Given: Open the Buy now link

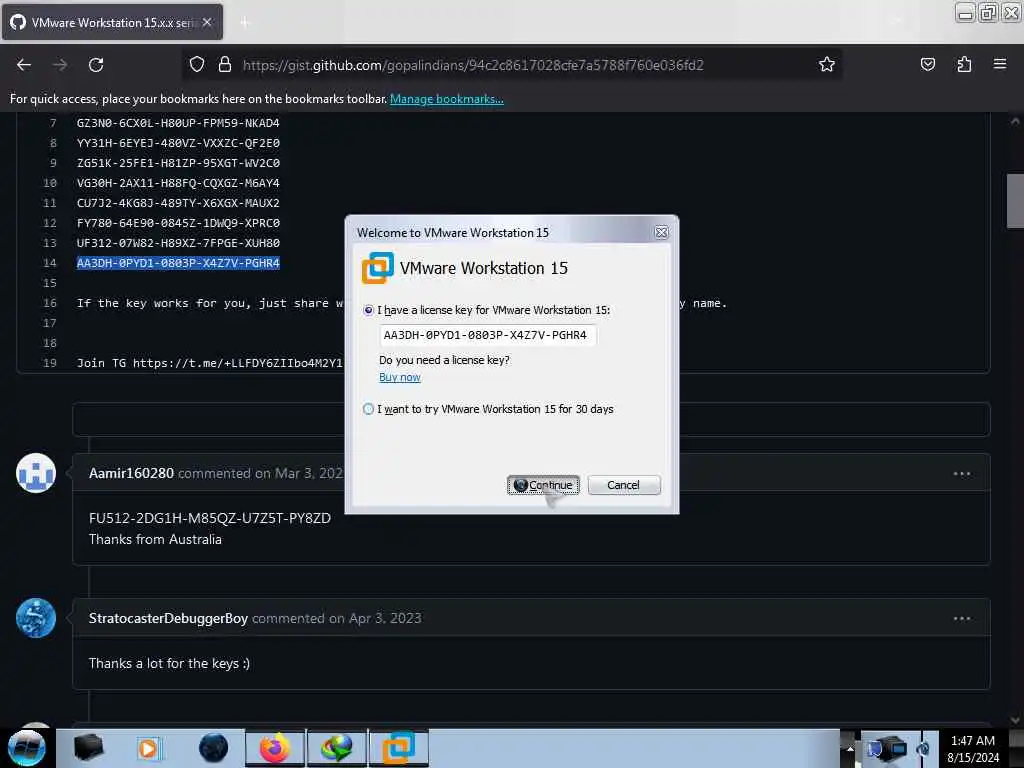Looking at the screenshot, I should pos(400,377).
